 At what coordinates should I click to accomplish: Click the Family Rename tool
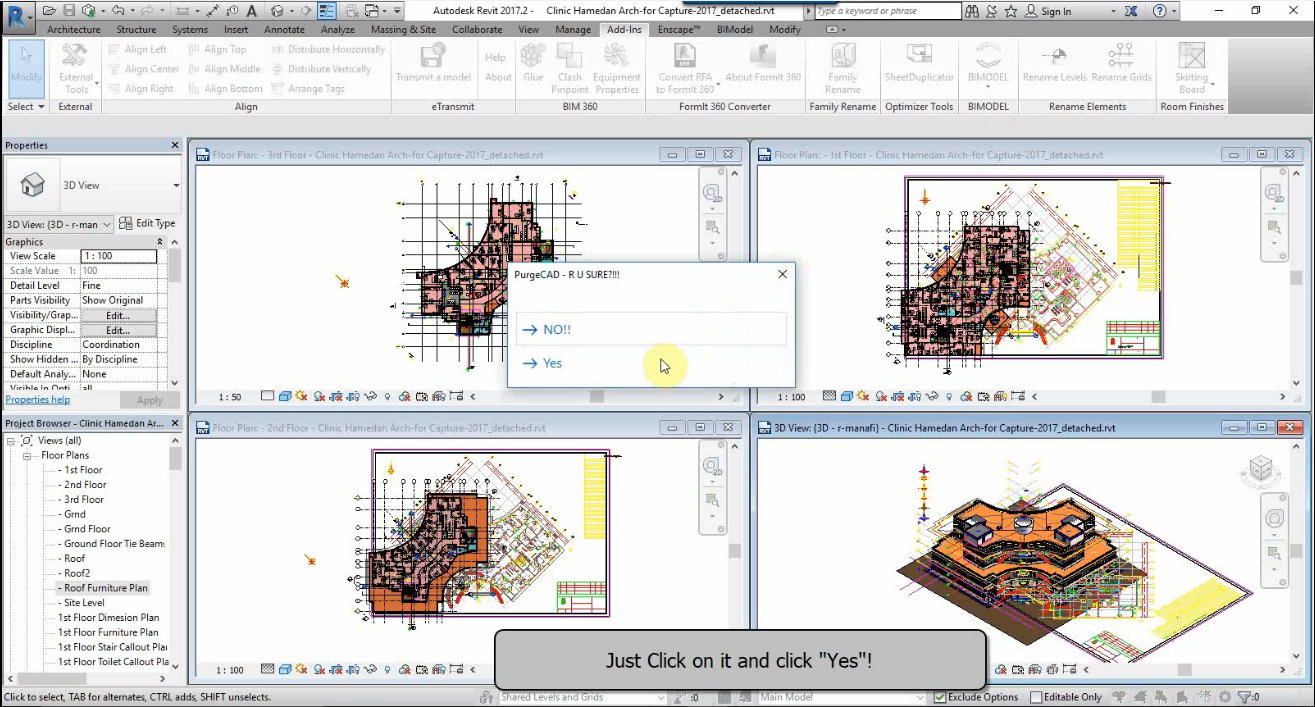[x=842, y=68]
